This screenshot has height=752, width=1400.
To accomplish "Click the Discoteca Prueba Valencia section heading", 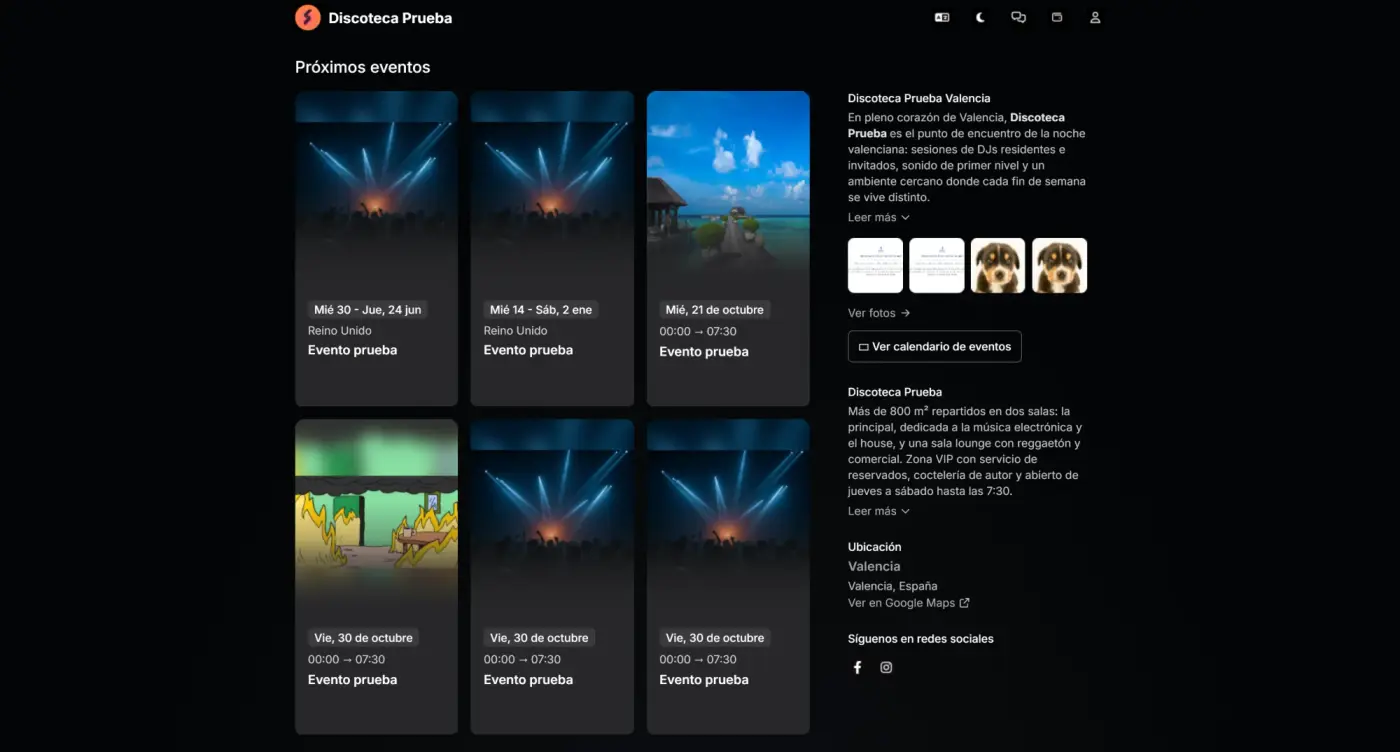I will coord(919,98).
